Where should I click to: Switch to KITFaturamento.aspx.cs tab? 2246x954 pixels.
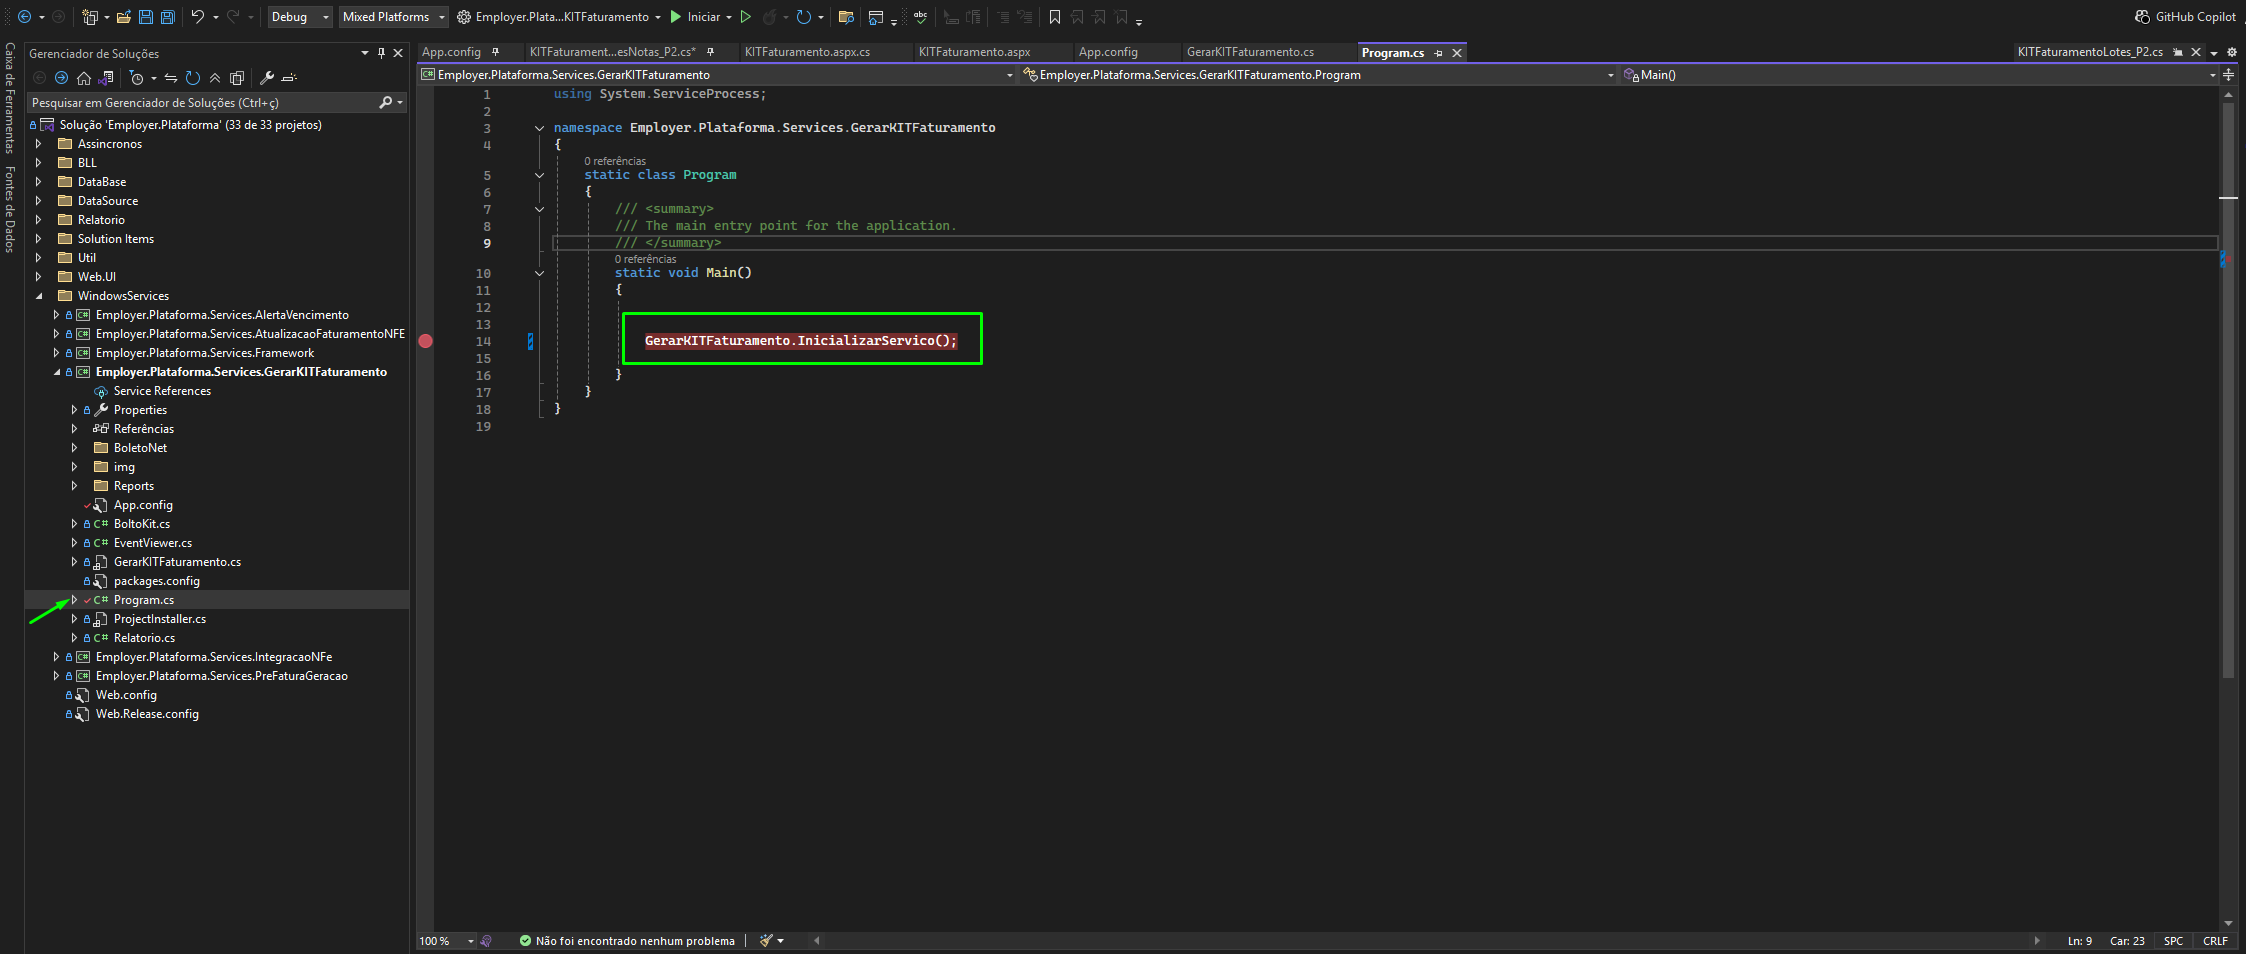point(807,52)
